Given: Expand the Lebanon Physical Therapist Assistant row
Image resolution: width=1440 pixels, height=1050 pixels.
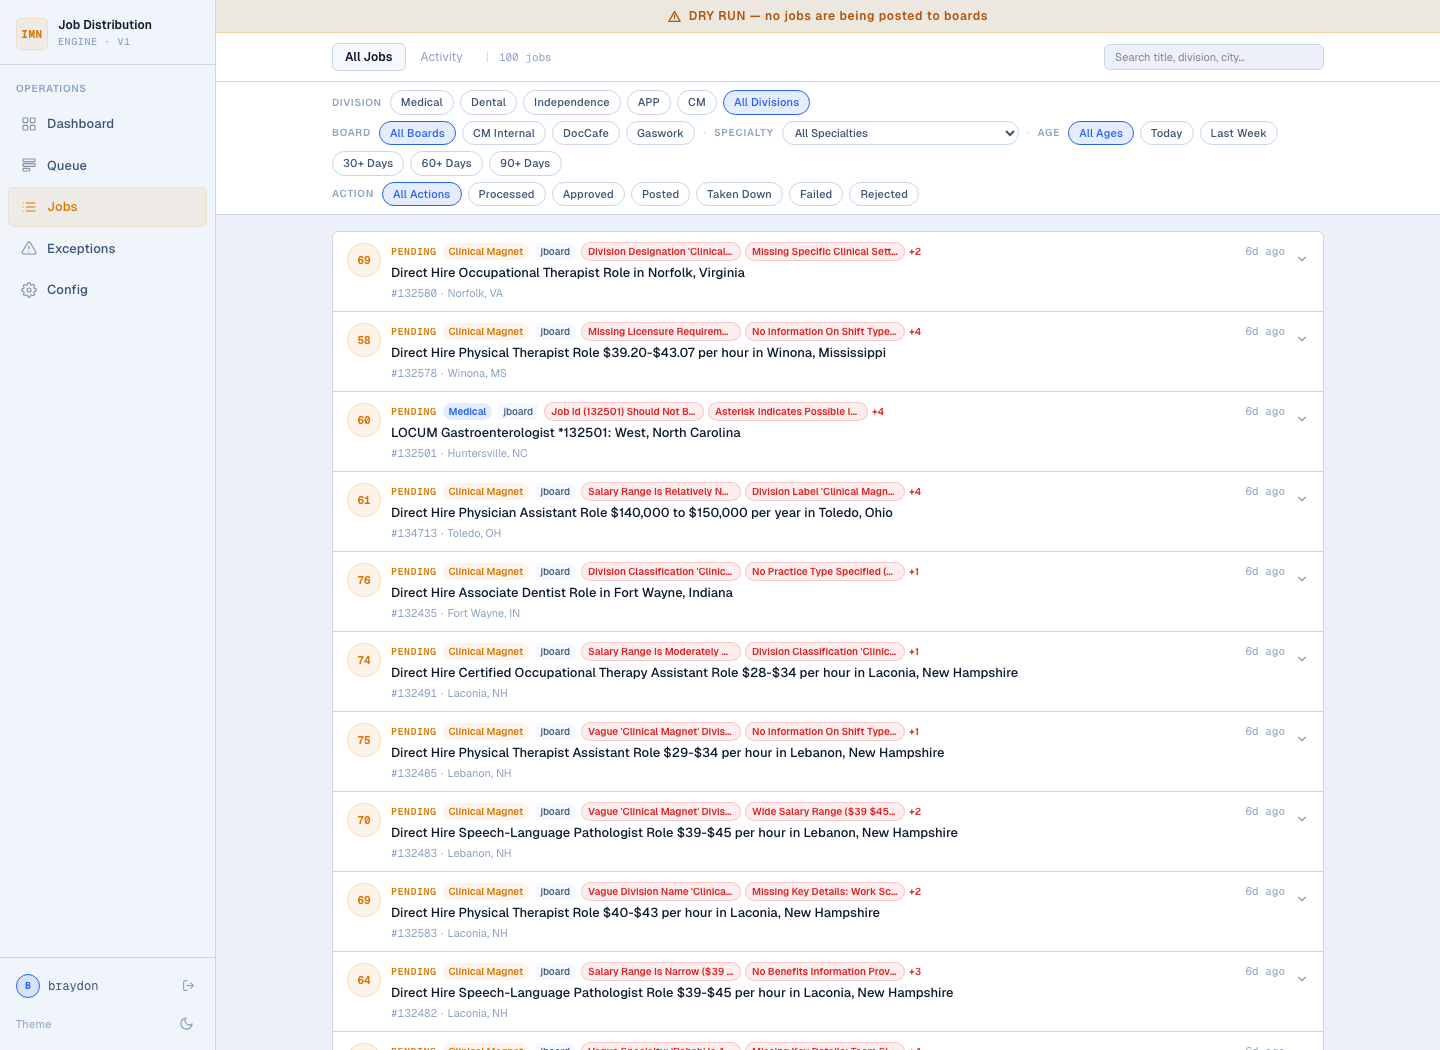Looking at the screenshot, I should tap(1302, 740).
